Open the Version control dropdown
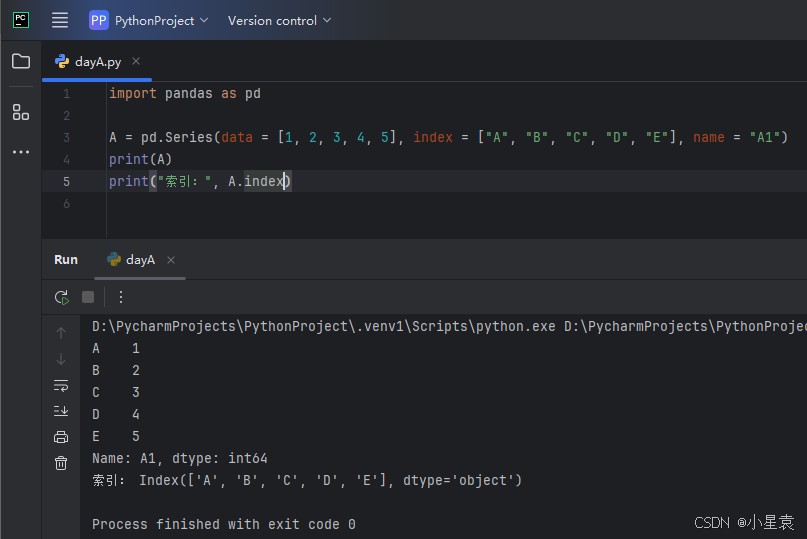807x539 pixels. click(x=279, y=20)
